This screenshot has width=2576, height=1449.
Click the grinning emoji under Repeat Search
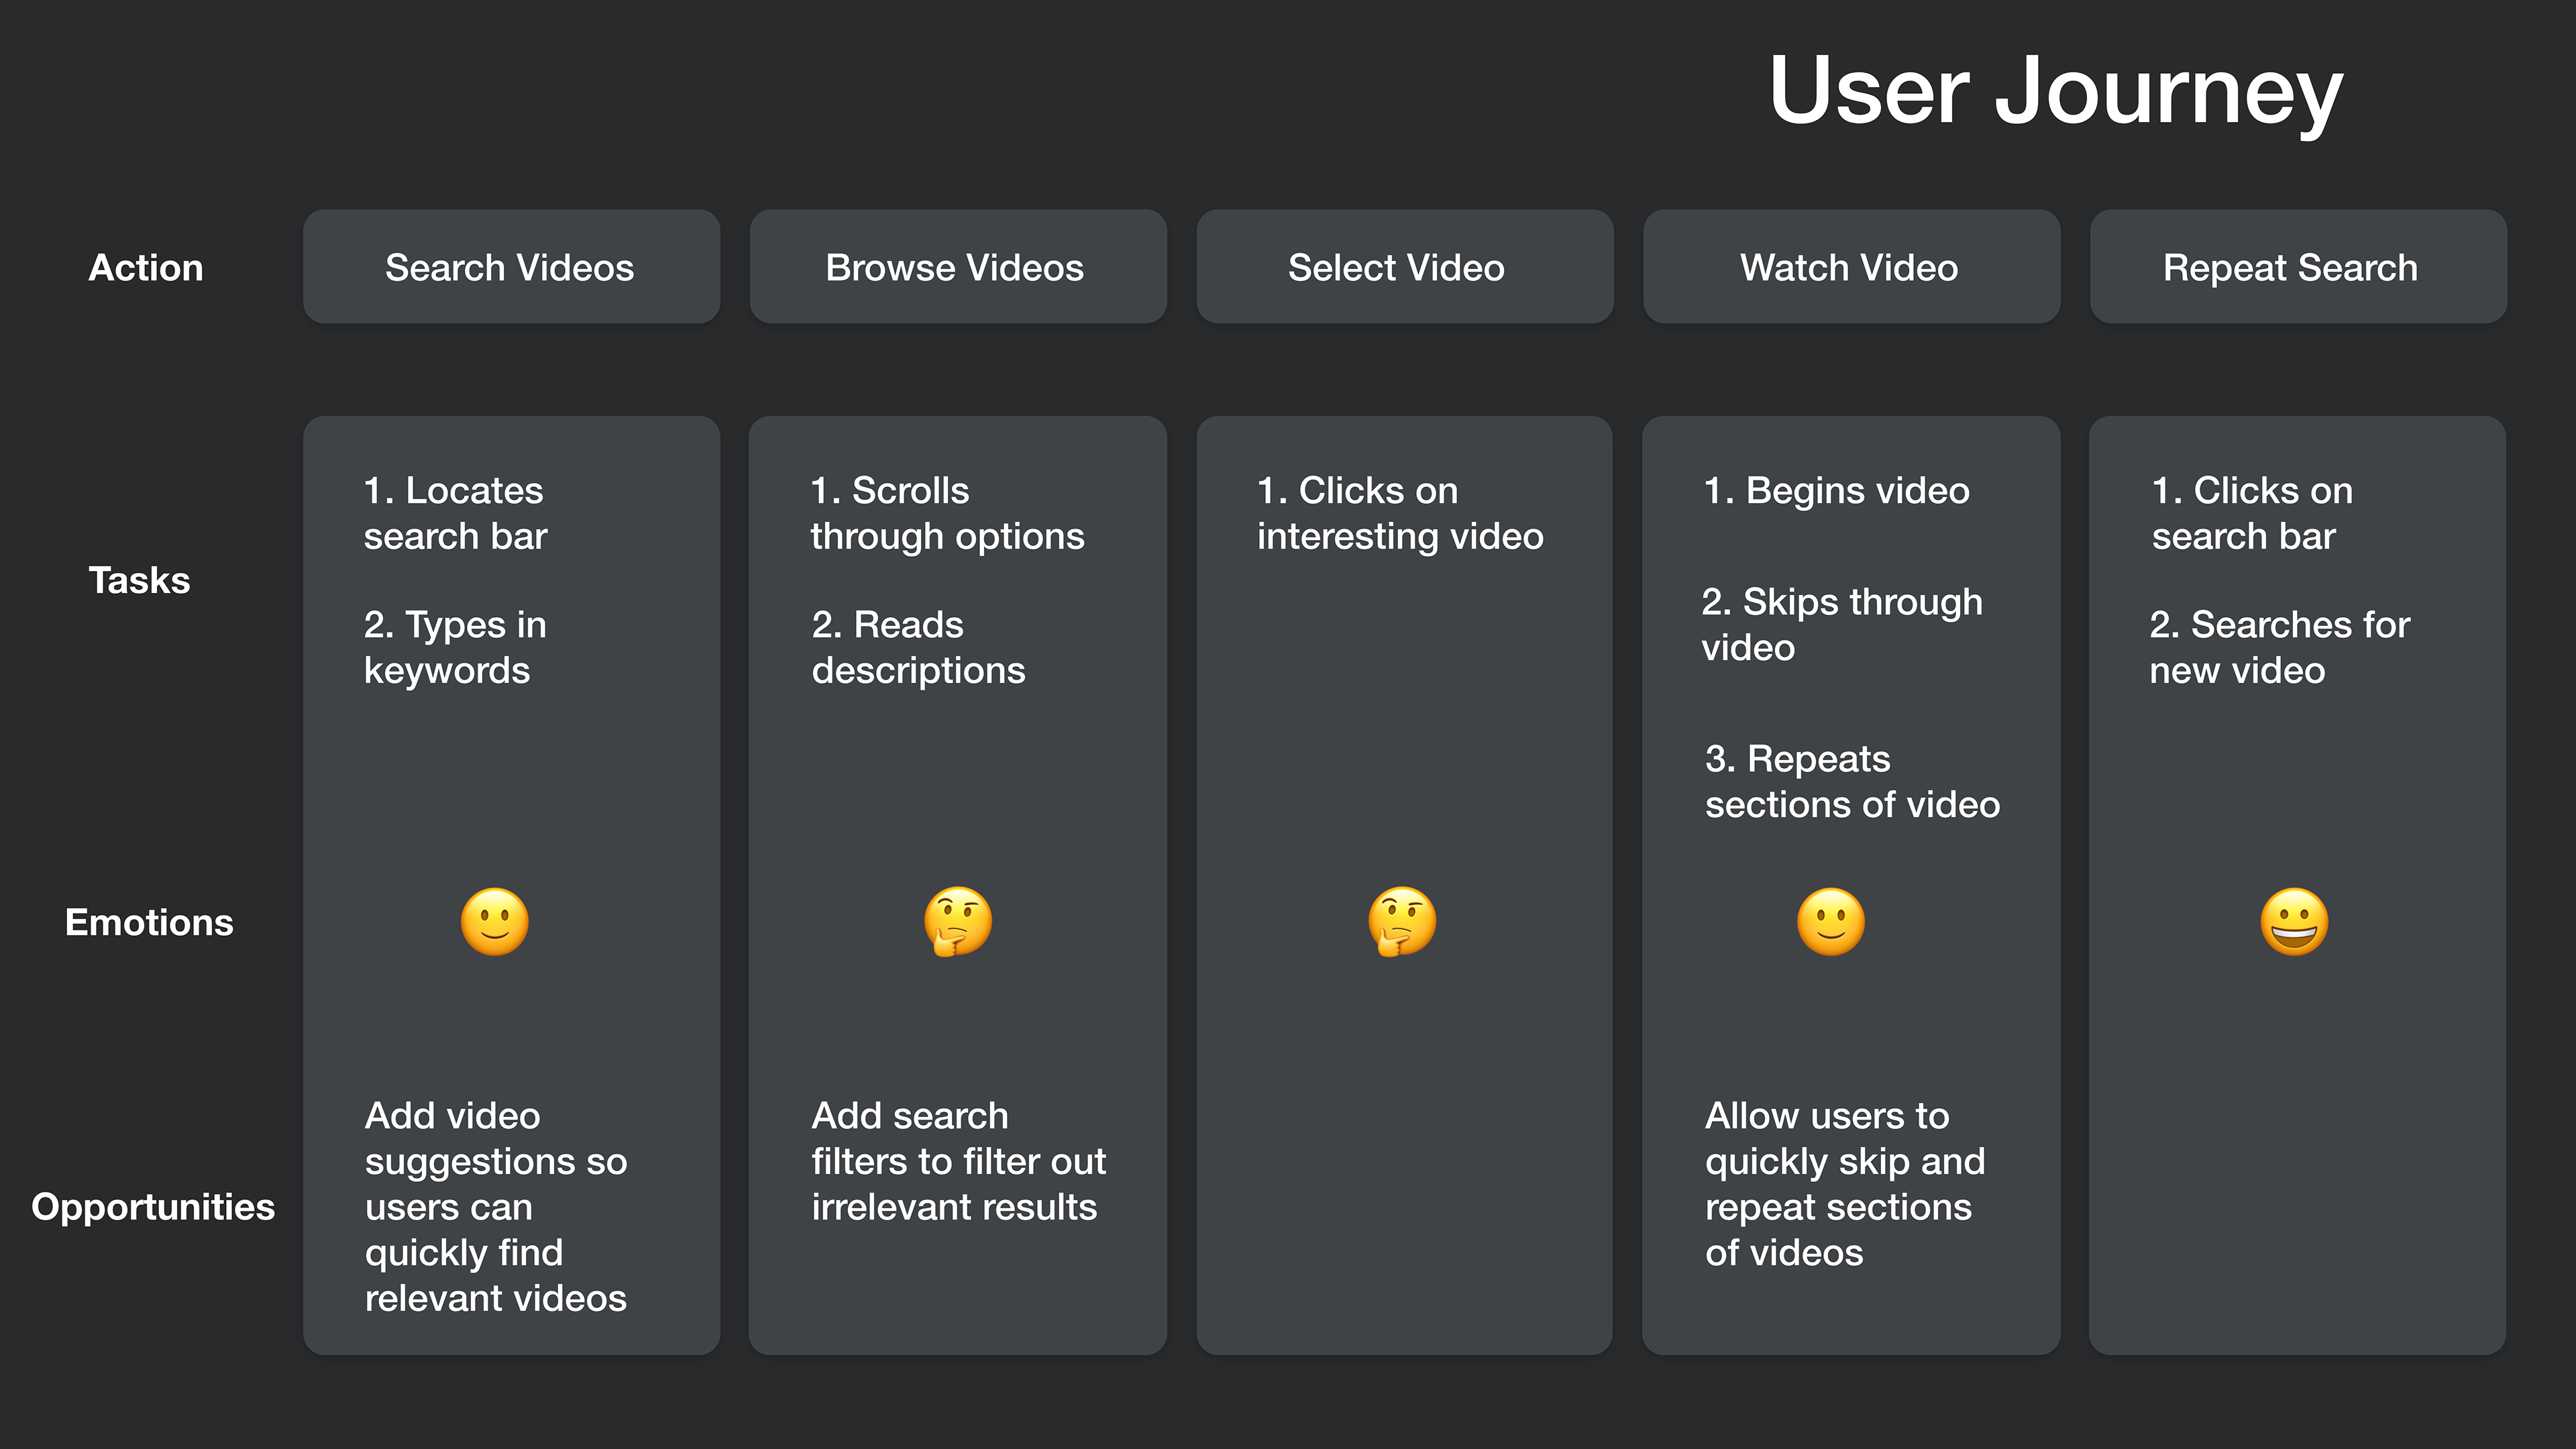point(2294,921)
